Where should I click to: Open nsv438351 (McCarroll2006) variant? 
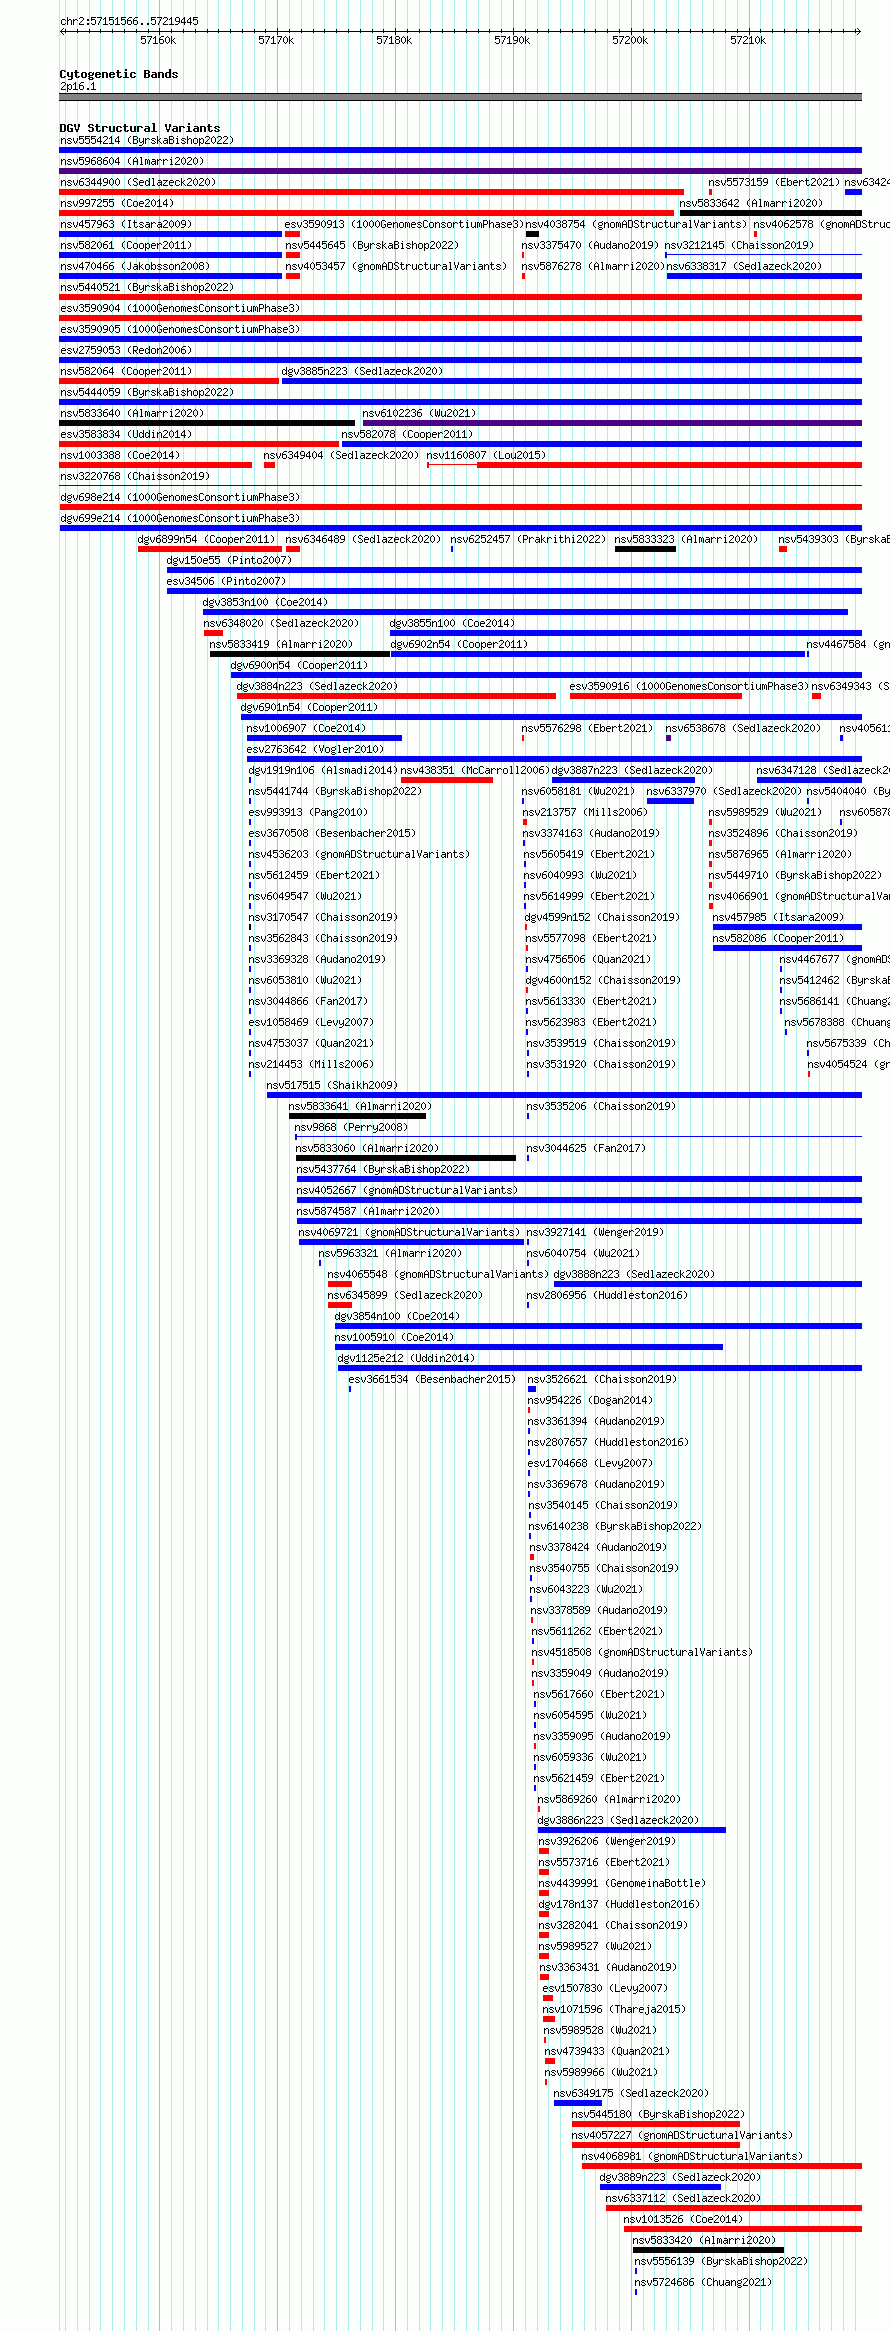(475, 770)
